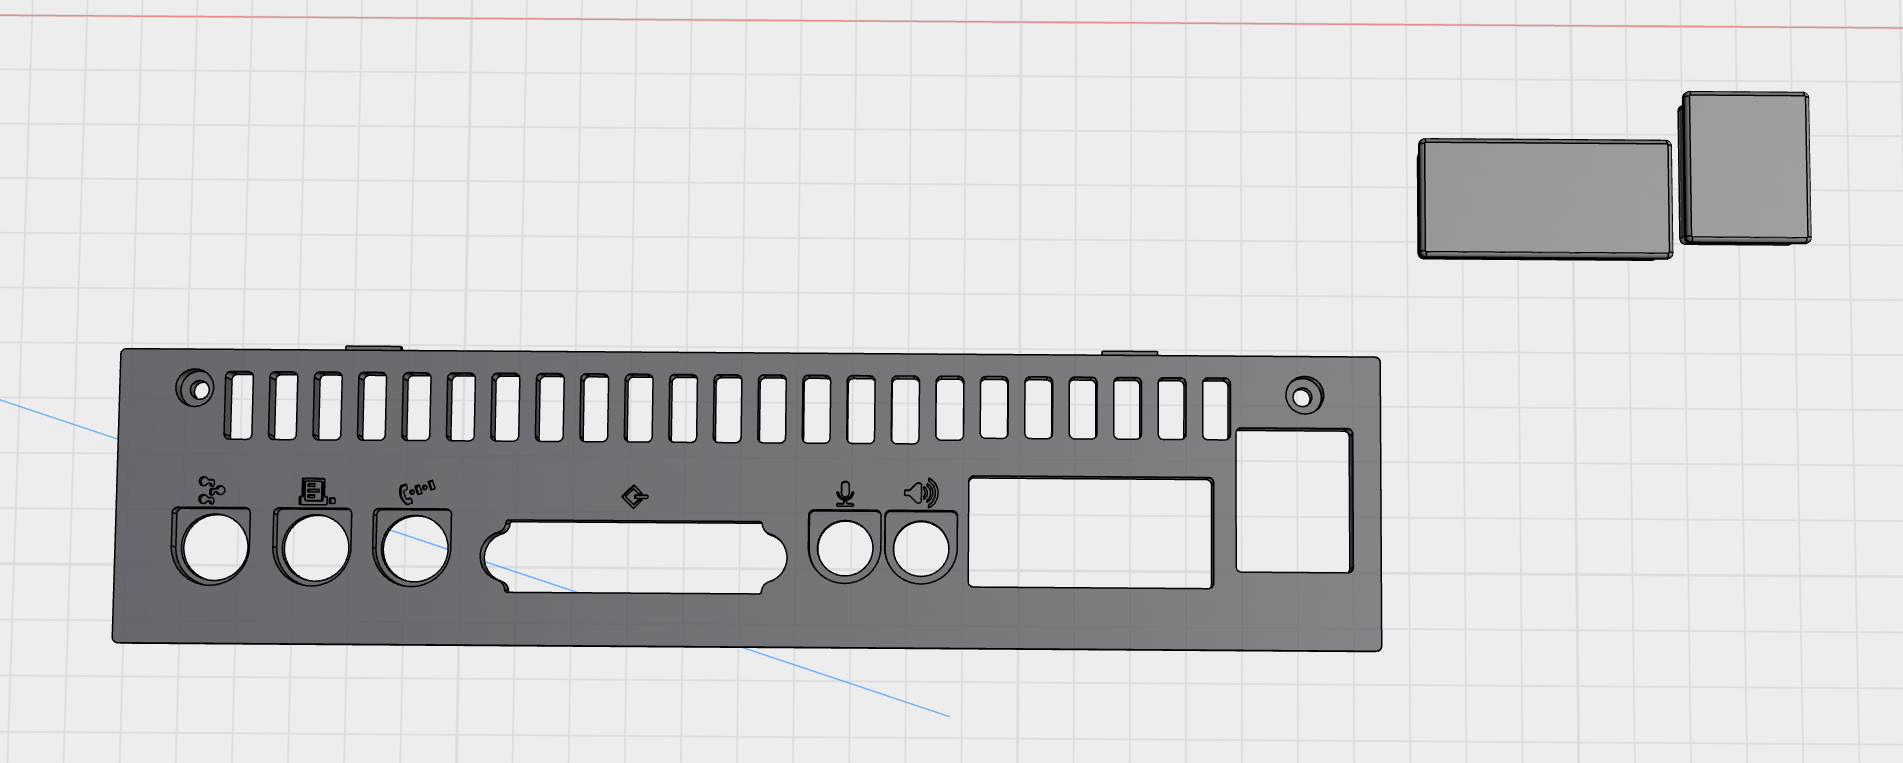Click the wide gray block floating top-right
1903x763 pixels.
(1545, 200)
